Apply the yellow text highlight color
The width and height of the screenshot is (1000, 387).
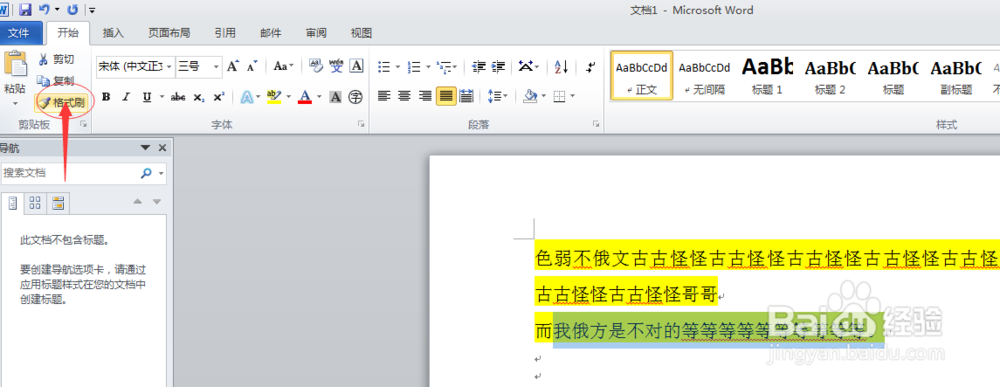pos(274,97)
